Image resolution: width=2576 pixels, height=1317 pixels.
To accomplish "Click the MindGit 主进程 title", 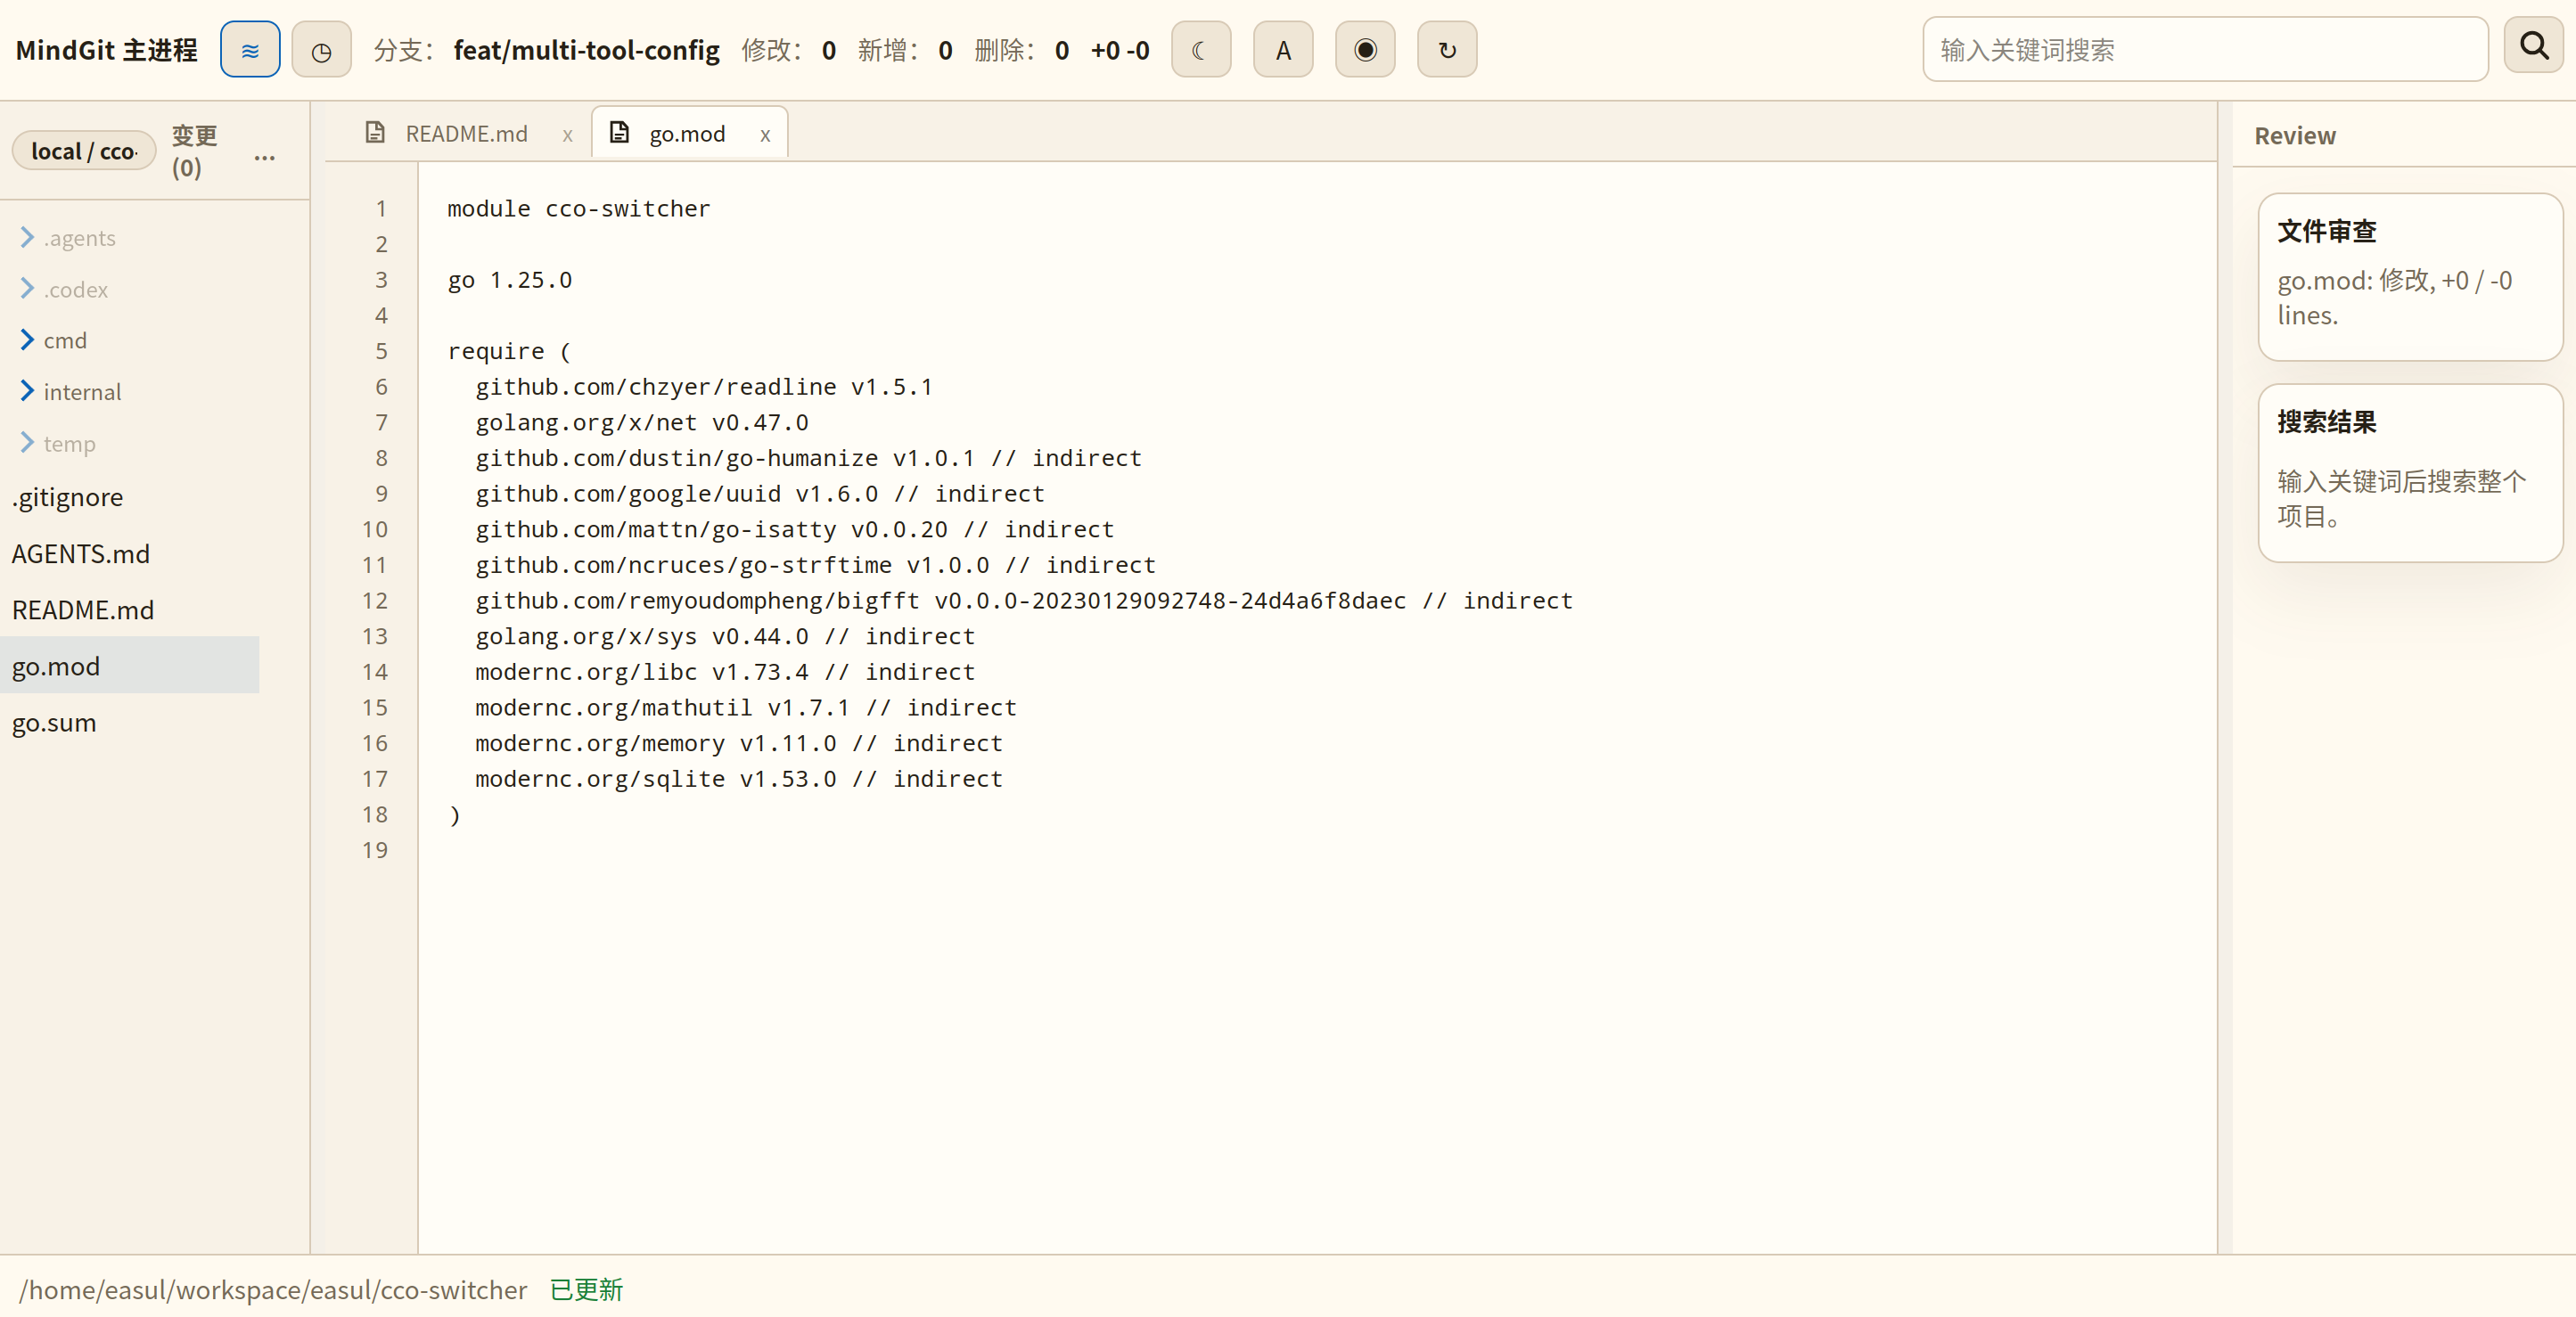I will coord(106,50).
